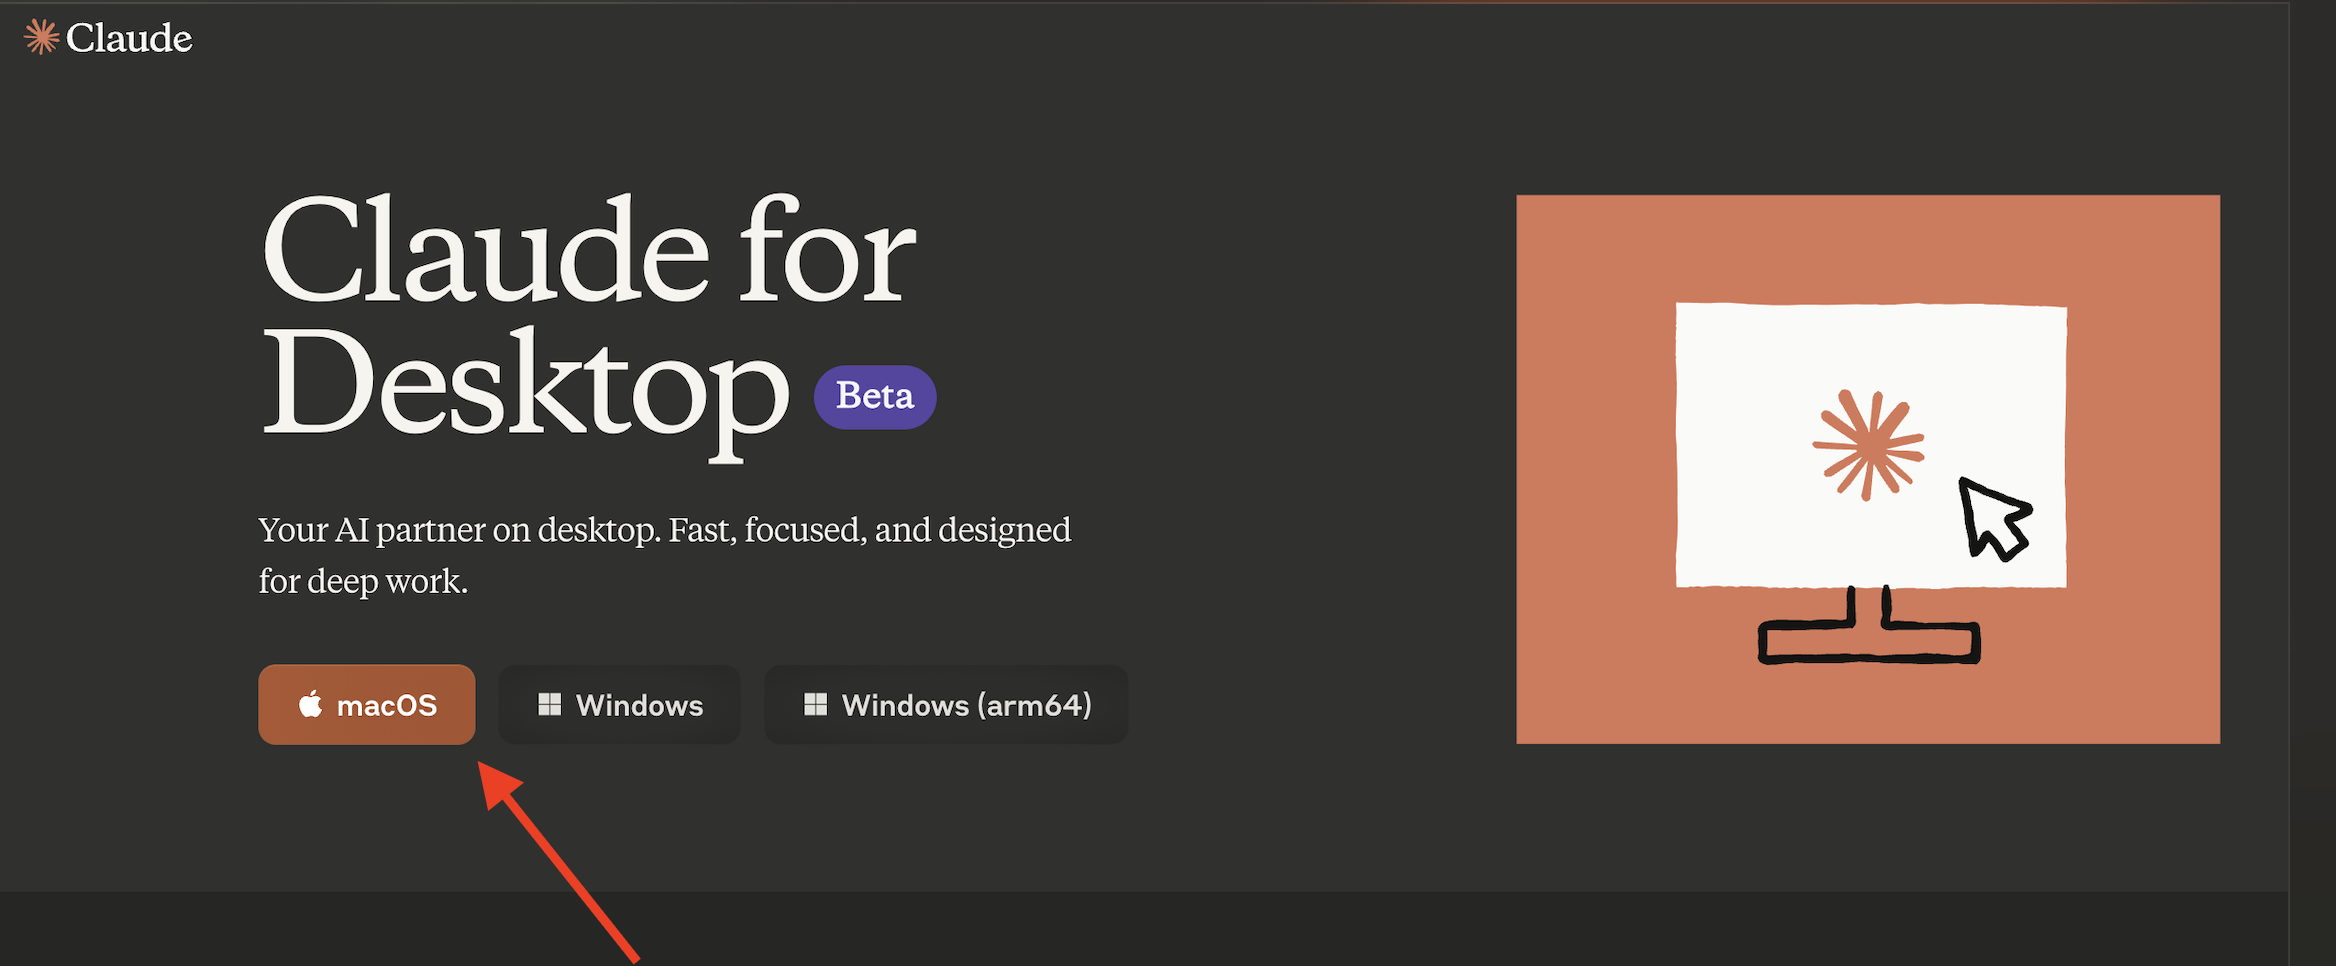Click the darker band below the hero section
The height and width of the screenshot is (966, 2336).
1200,928
